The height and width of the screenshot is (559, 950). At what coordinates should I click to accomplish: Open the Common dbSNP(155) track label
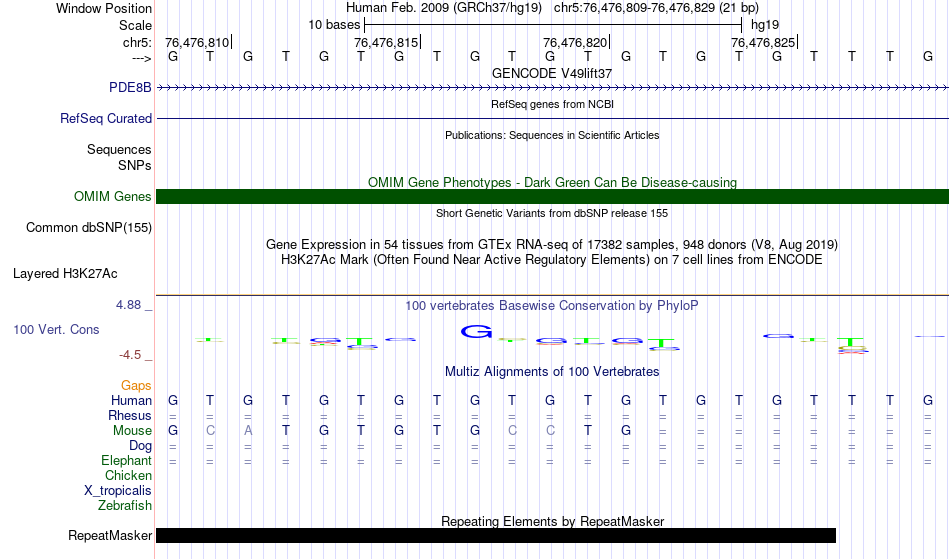click(x=89, y=228)
